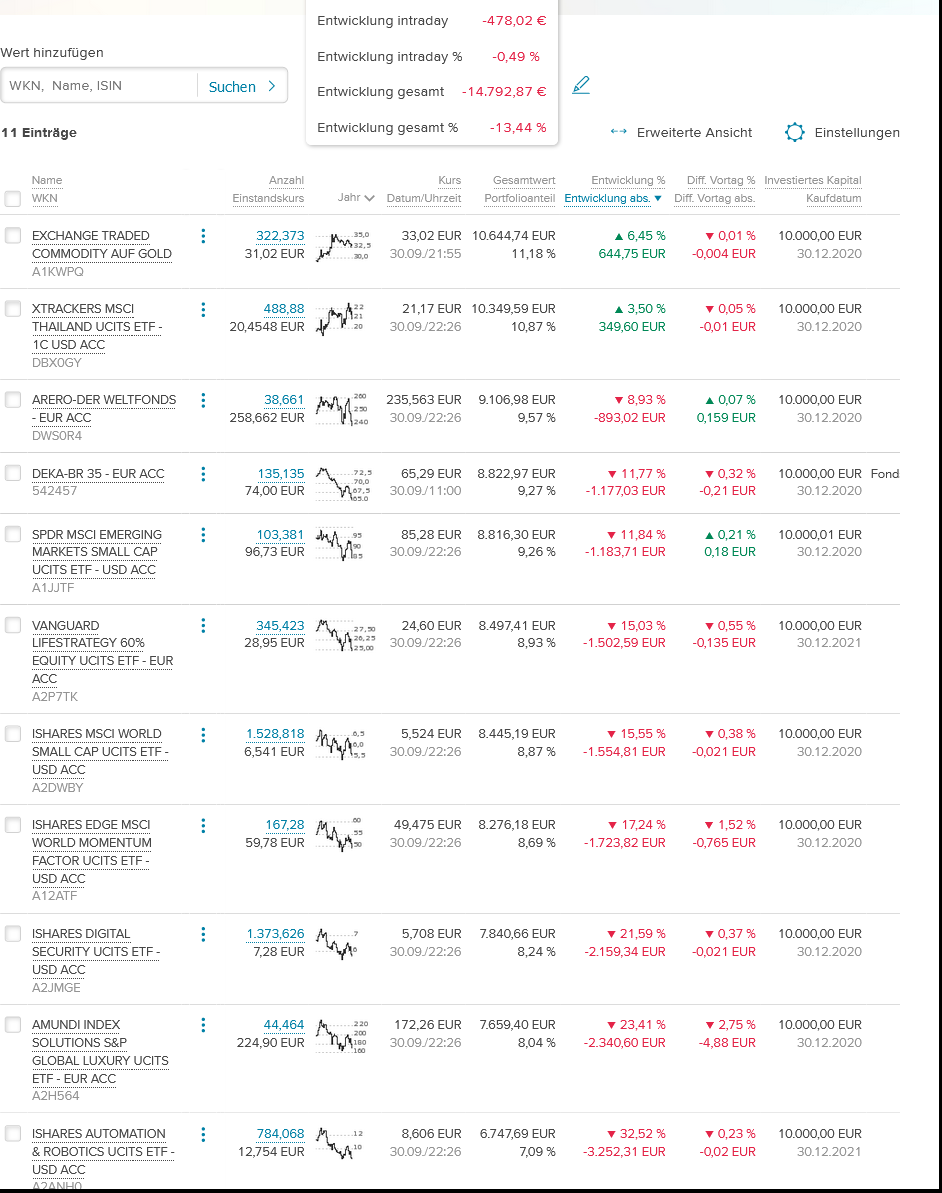Open iShares MSCI World Small Cap link
Screen dimensions: 942x1193
tap(100, 751)
